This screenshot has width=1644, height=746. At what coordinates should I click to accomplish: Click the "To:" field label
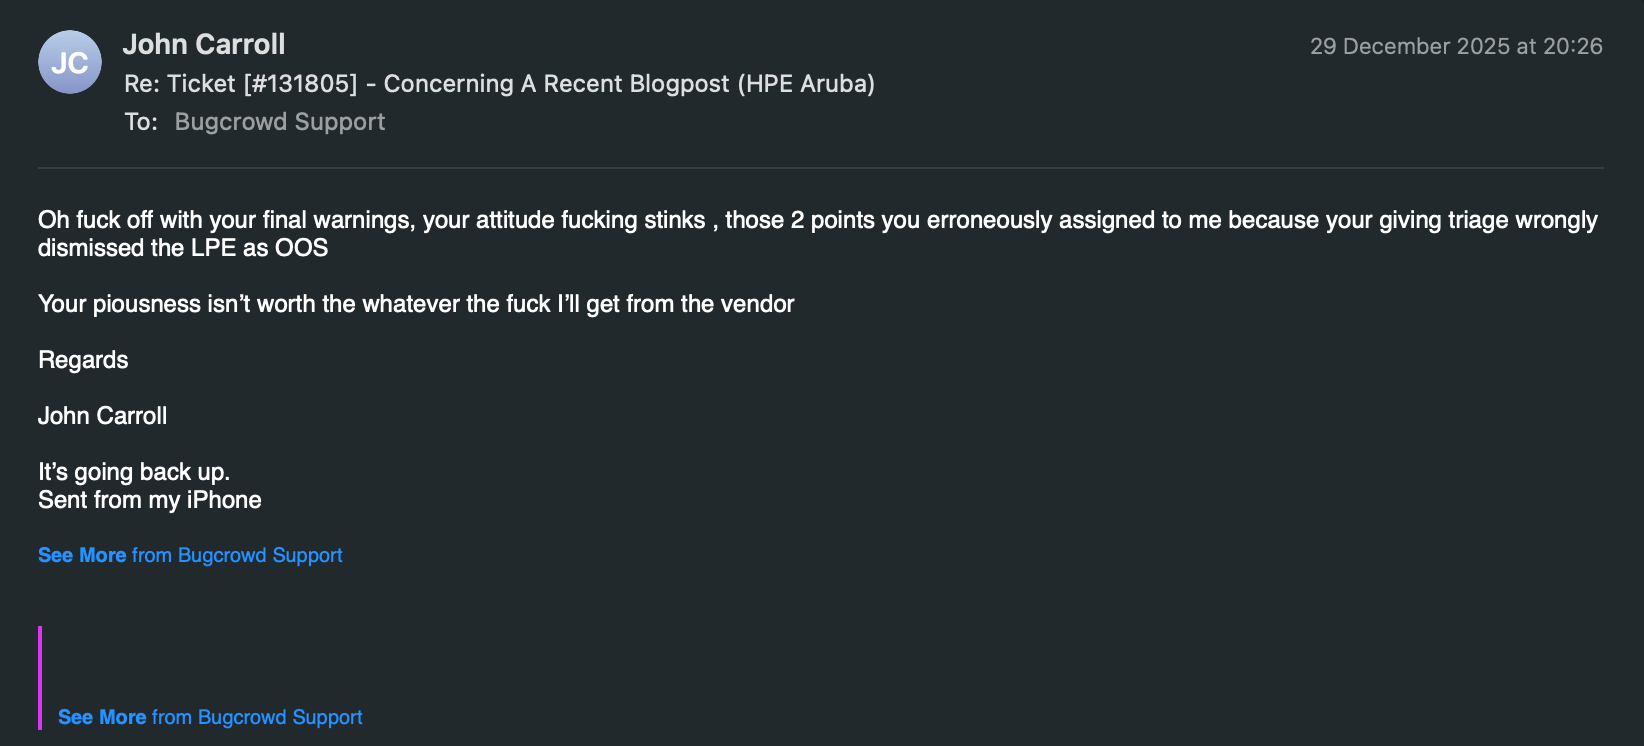tap(141, 122)
